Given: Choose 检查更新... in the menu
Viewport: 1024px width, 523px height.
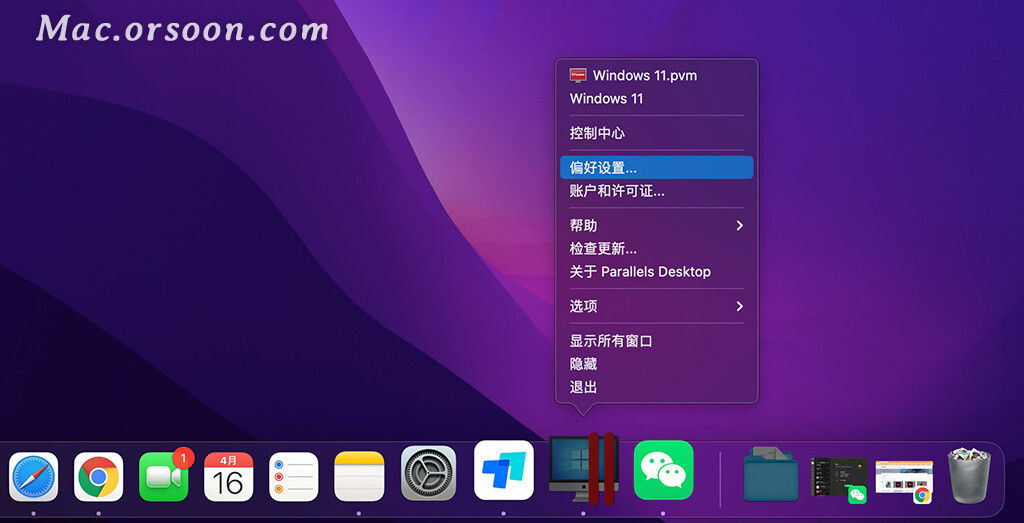Looking at the screenshot, I should pyautogui.click(x=656, y=249).
